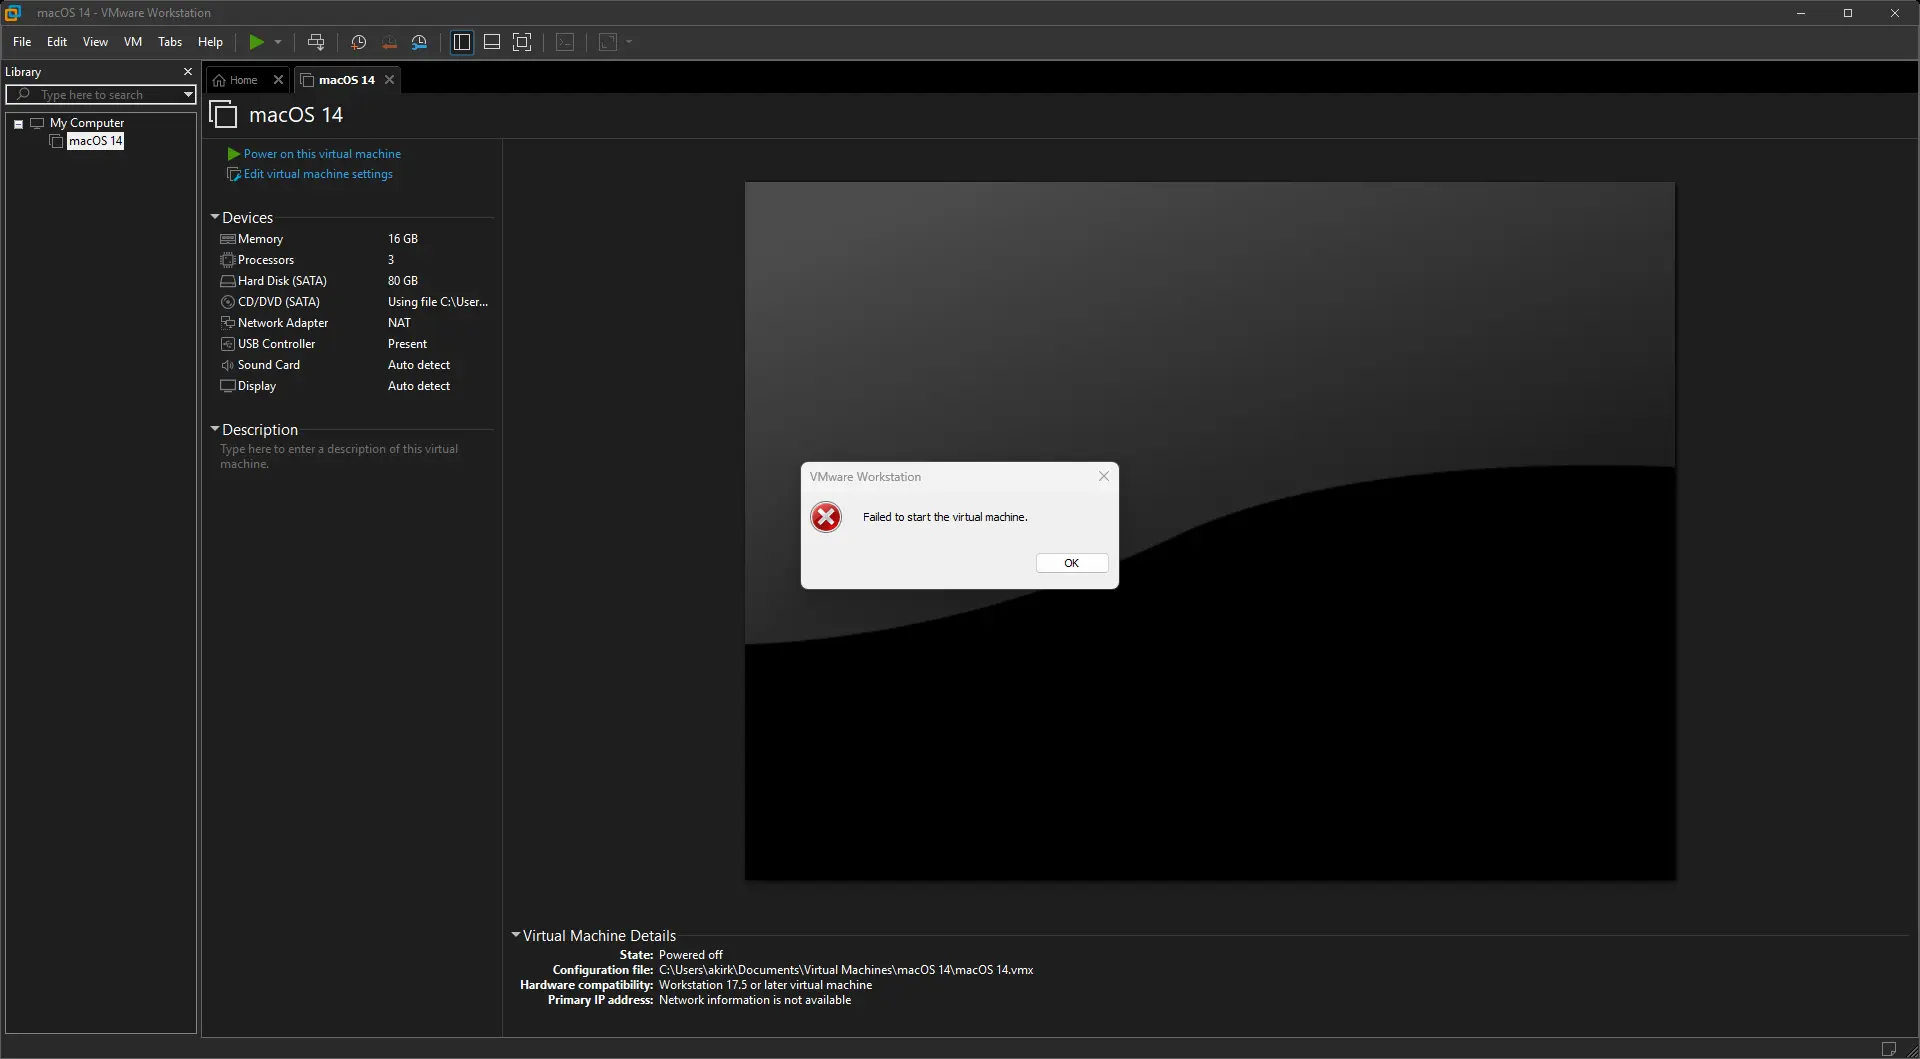The width and height of the screenshot is (1920, 1059).
Task: Collapse the Virtual Machine Details section
Action: pos(515,935)
